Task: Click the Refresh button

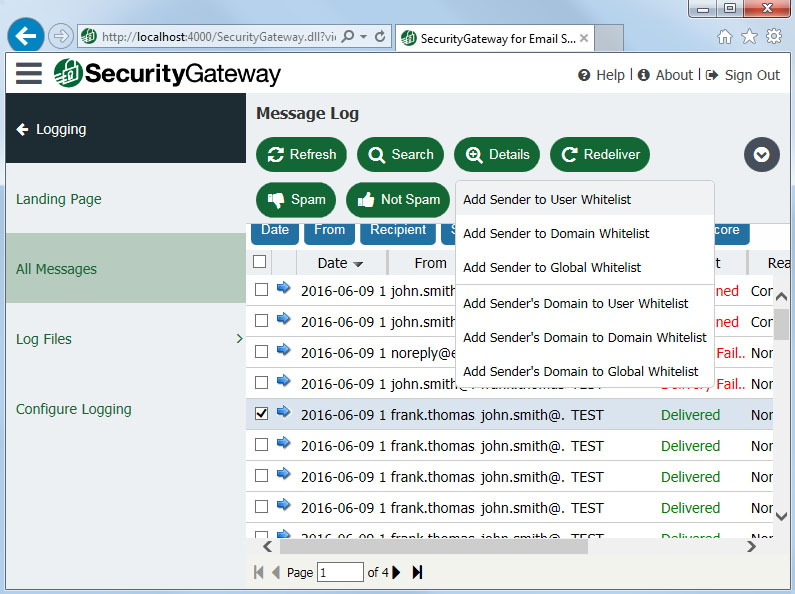Action: (x=302, y=155)
